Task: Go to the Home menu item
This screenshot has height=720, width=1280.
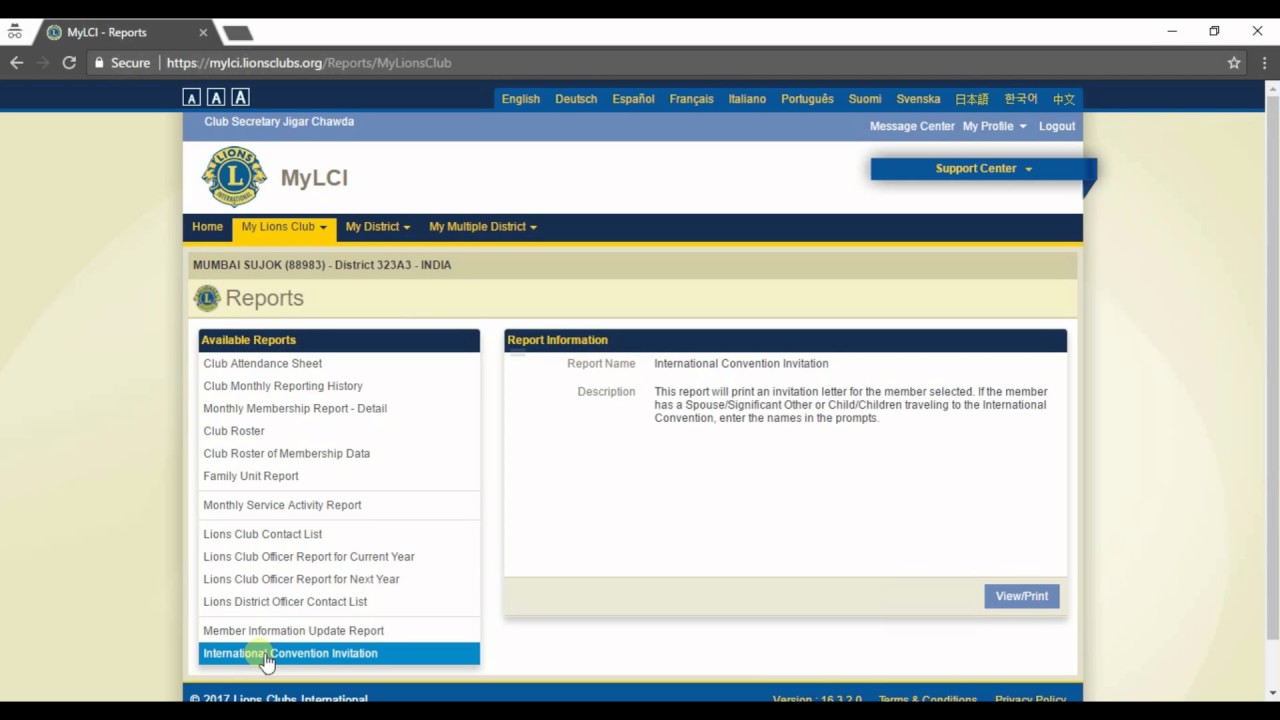Action: pyautogui.click(x=207, y=227)
